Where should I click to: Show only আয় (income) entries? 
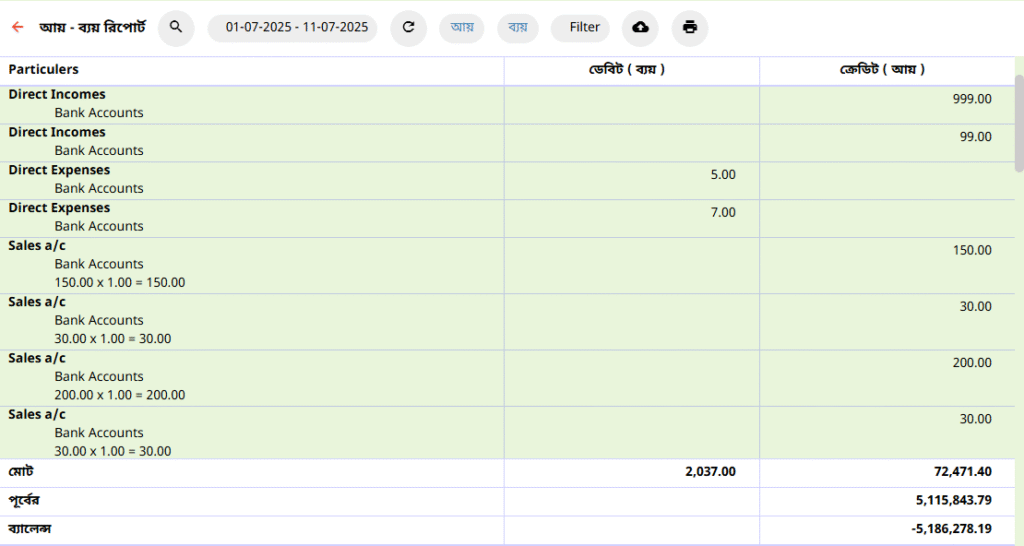click(x=462, y=27)
